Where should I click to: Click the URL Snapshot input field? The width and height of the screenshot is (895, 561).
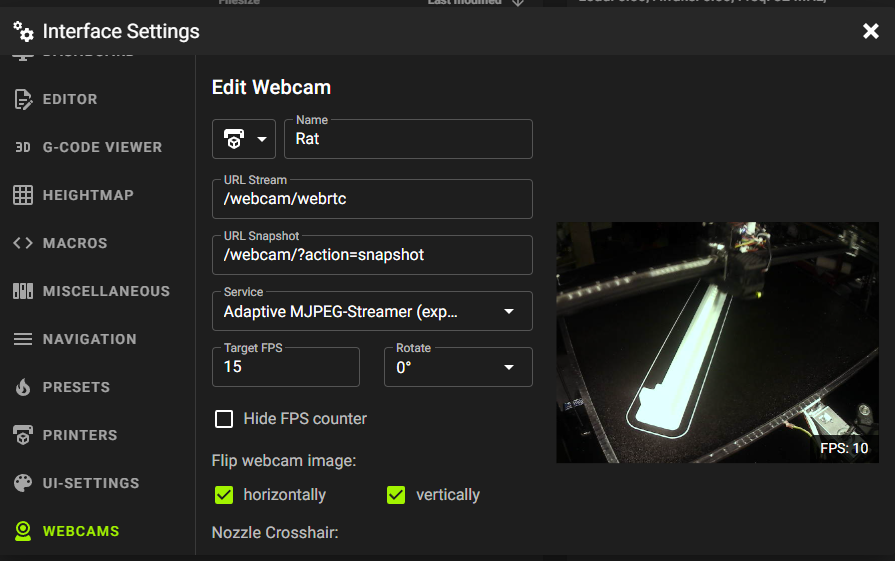click(x=372, y=255)
